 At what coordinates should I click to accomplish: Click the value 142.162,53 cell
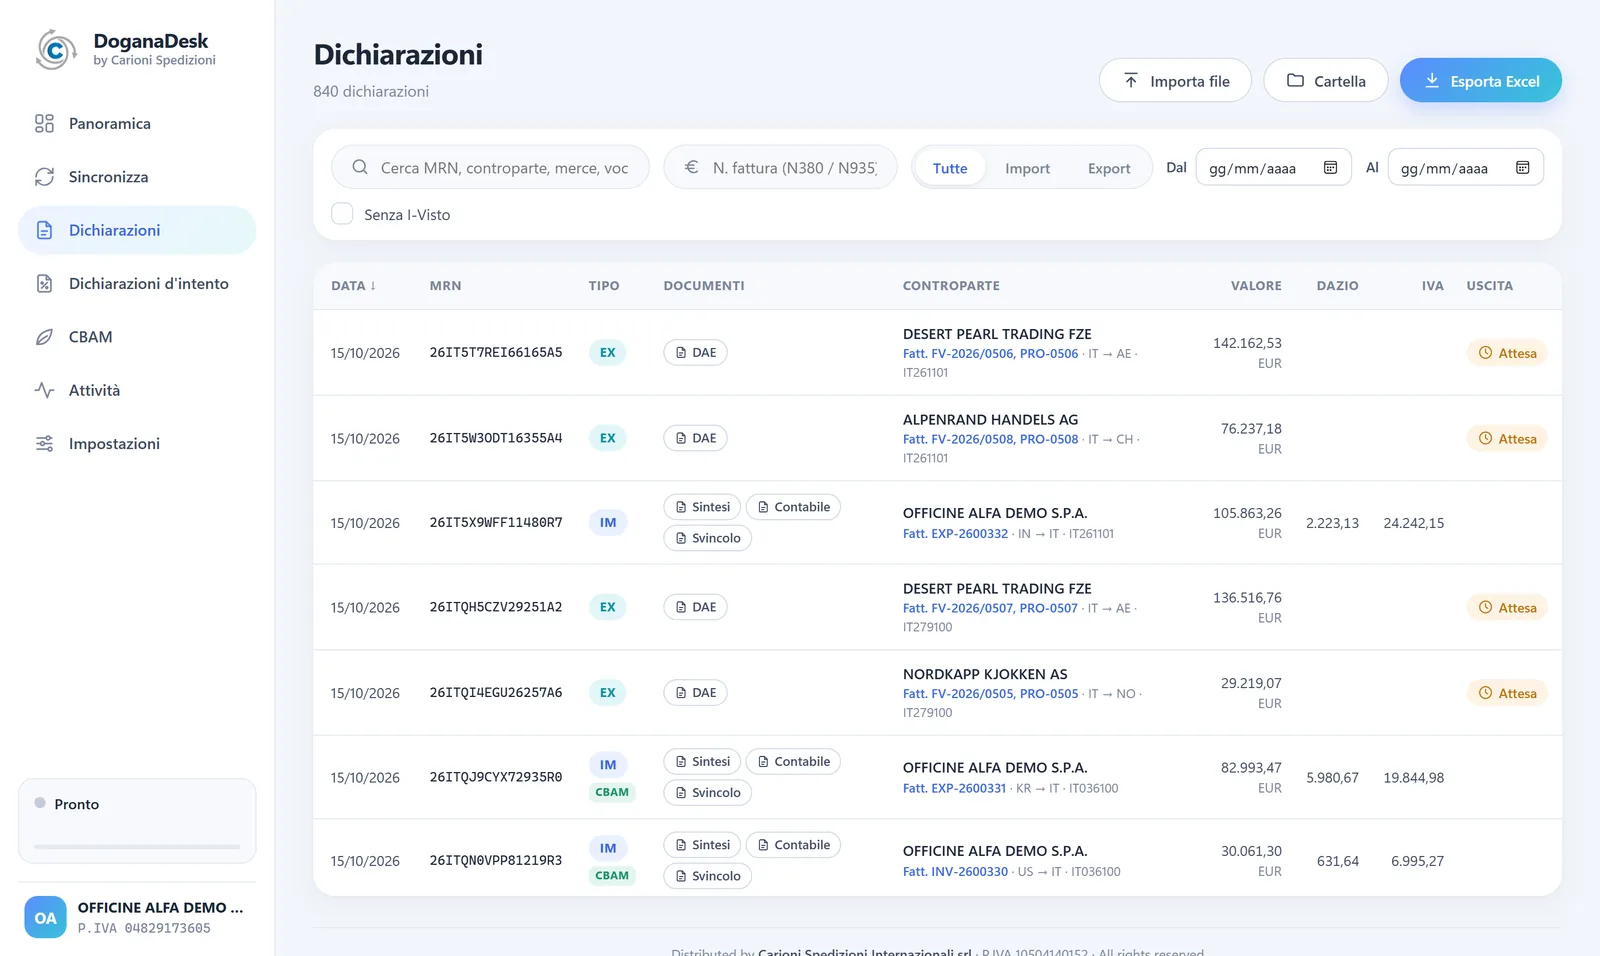pyautogui.click(x=1247, y=343)
